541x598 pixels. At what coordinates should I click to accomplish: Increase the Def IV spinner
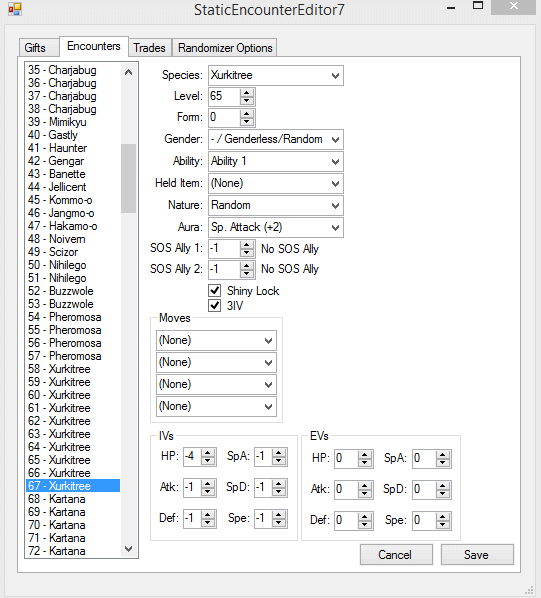[x=208, y=515]
